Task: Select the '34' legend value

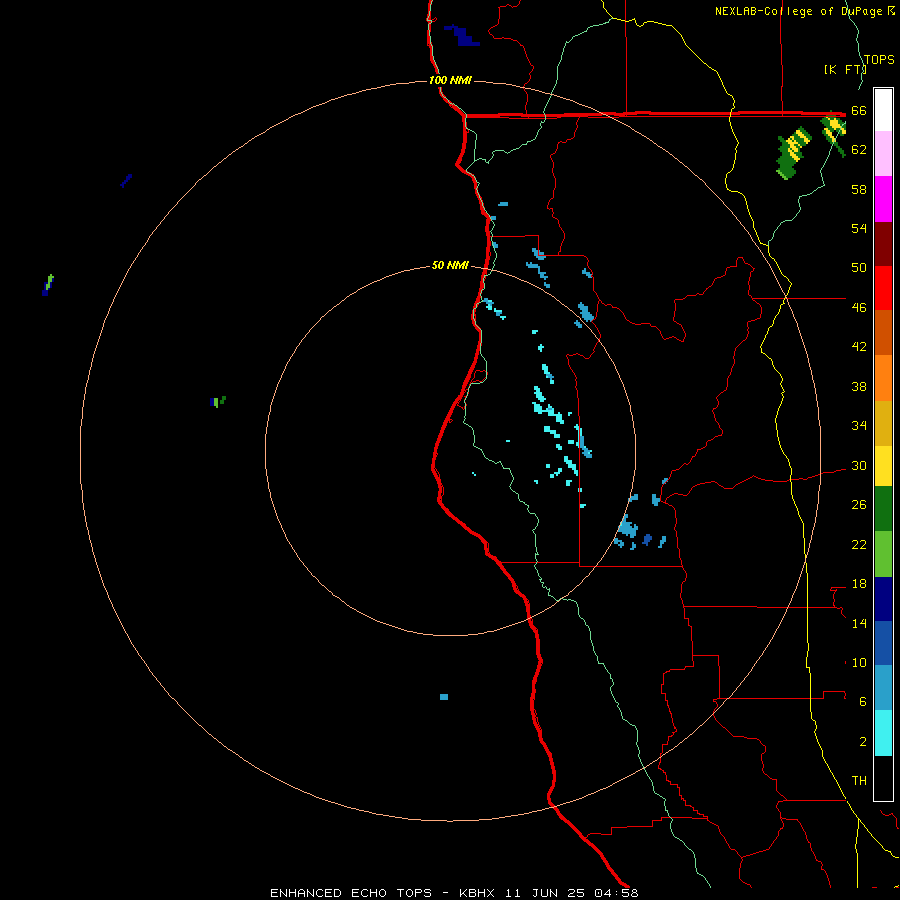Action: pyautogui.click(x=859, y=426)
